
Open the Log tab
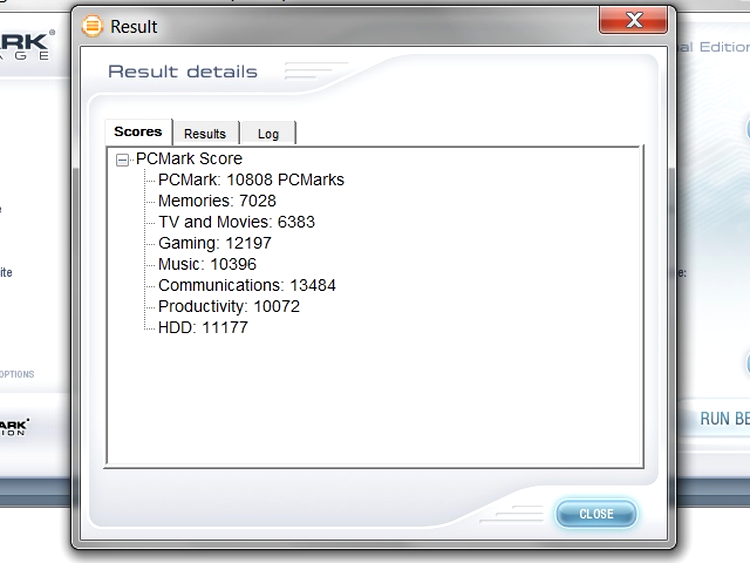pos(268,133)
